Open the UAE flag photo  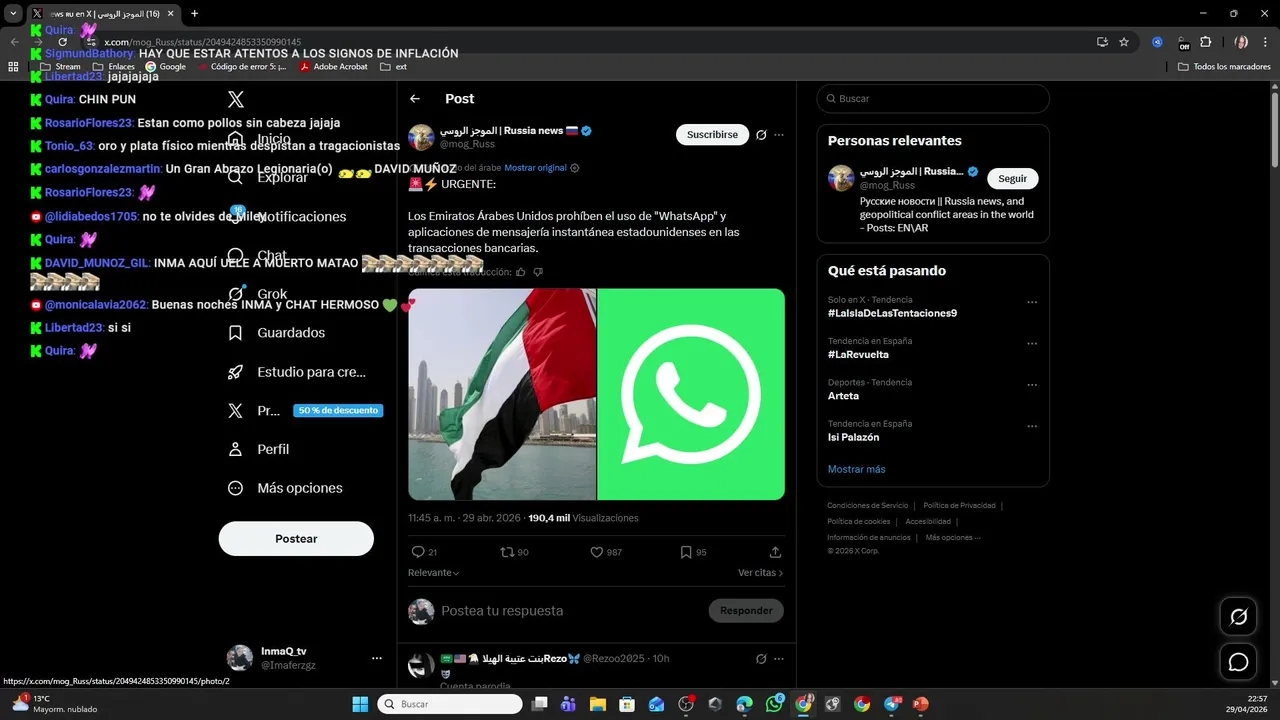click(x=502, y=394)
